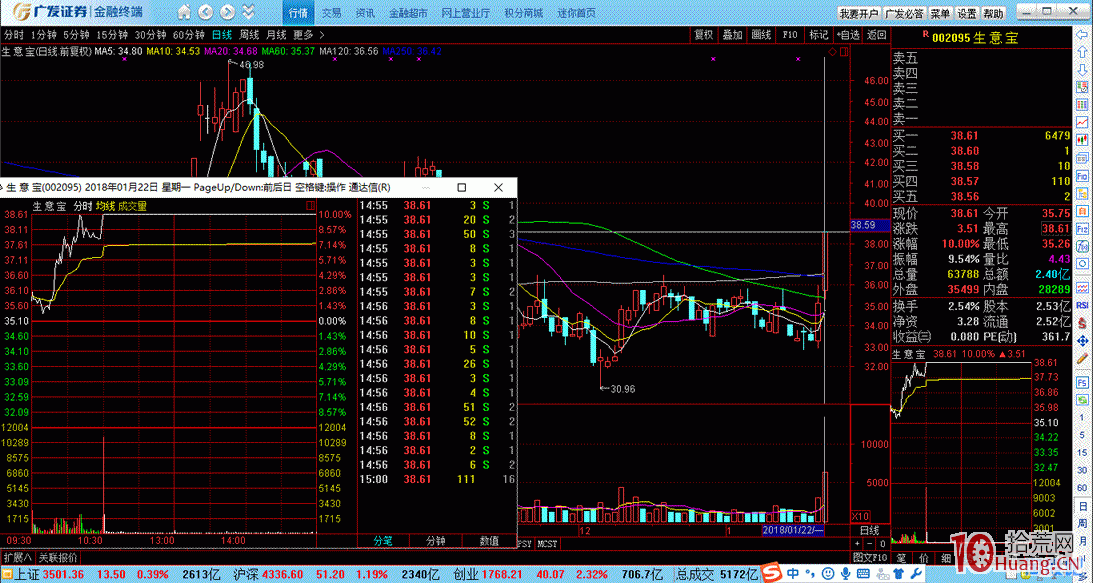The height and width of the screenshot is (583, 1093).
Task: Click the 标记 mark button
Action: [818, 35]
